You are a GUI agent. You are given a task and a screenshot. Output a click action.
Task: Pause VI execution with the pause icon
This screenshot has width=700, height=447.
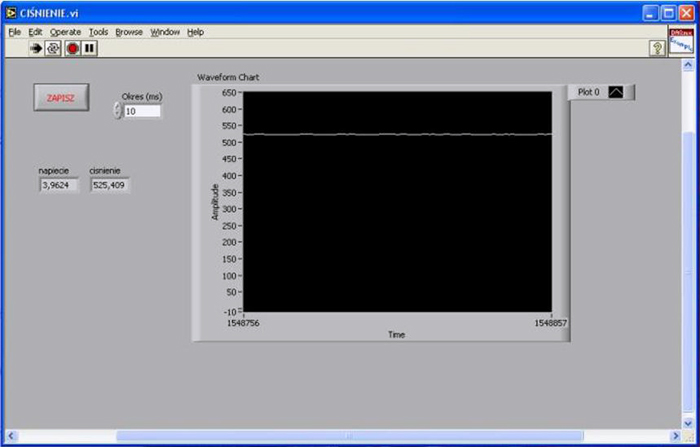click(x=89, y=48)
